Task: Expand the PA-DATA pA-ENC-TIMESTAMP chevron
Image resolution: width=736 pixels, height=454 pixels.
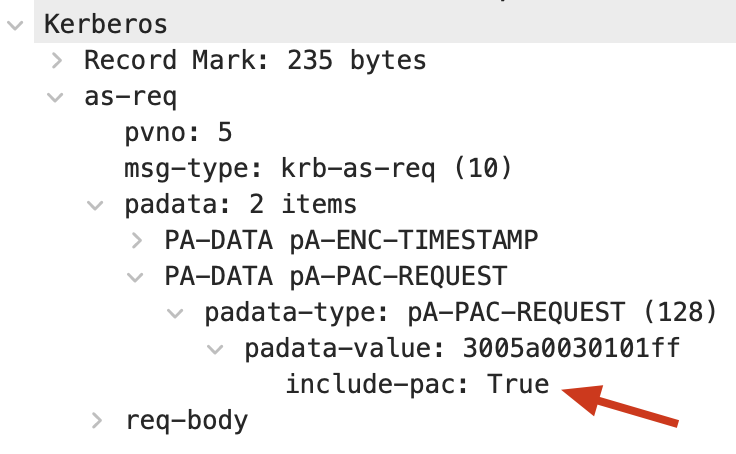Action: click(x=137, y=240)
